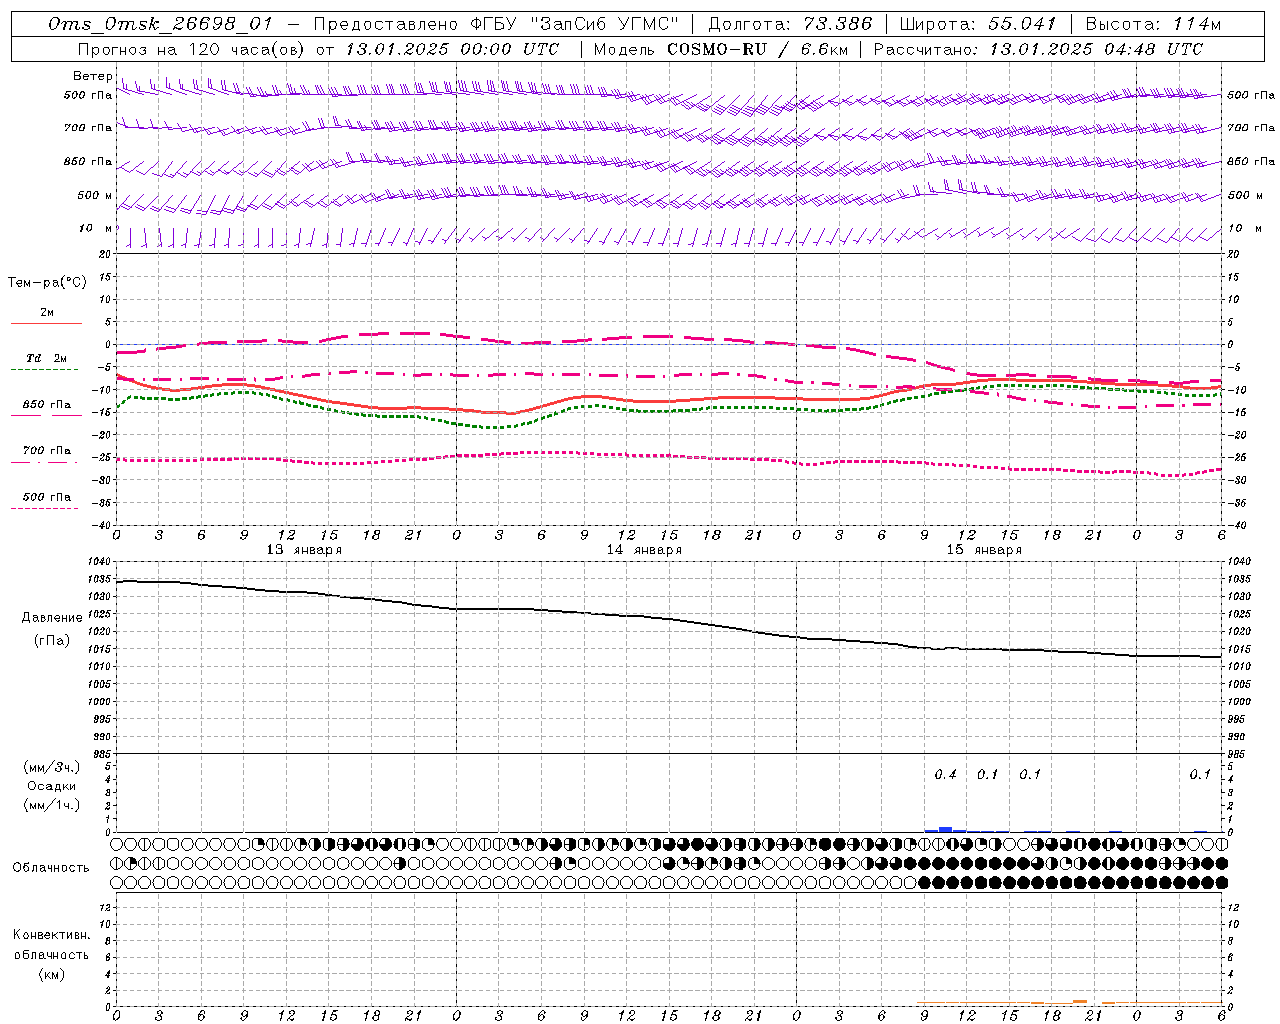Select the Широта: 55.041 value

[x=978, y=24]
